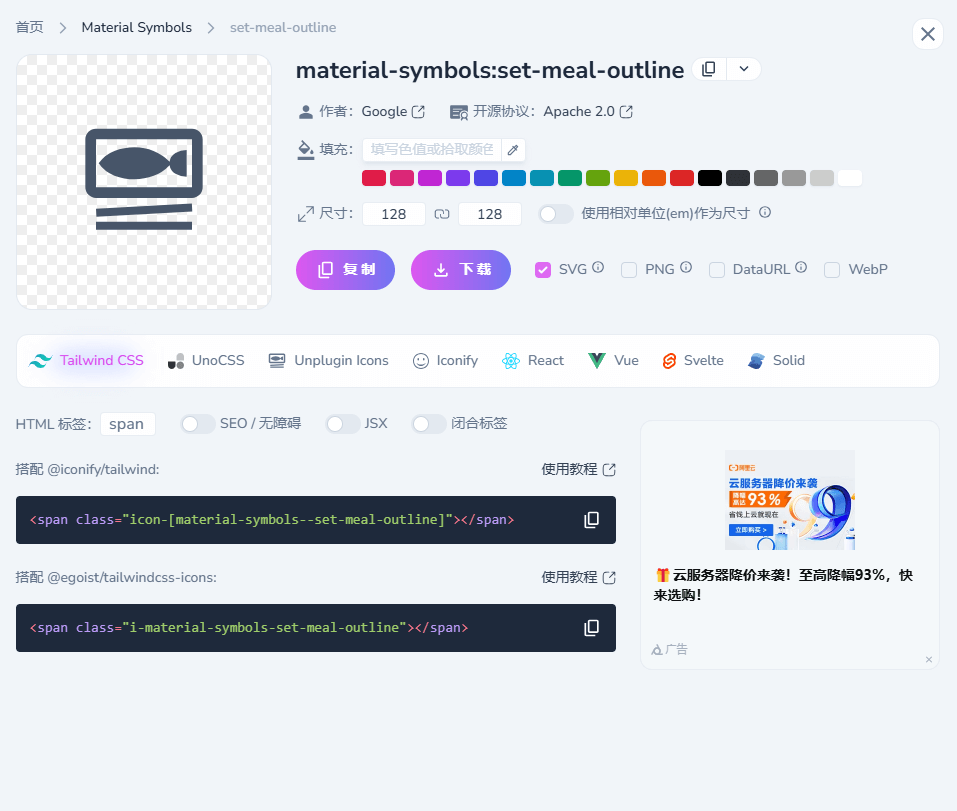Go to 首页 in the breadcrumb
This screenshot has height=811, width=957.
[29, 27]
